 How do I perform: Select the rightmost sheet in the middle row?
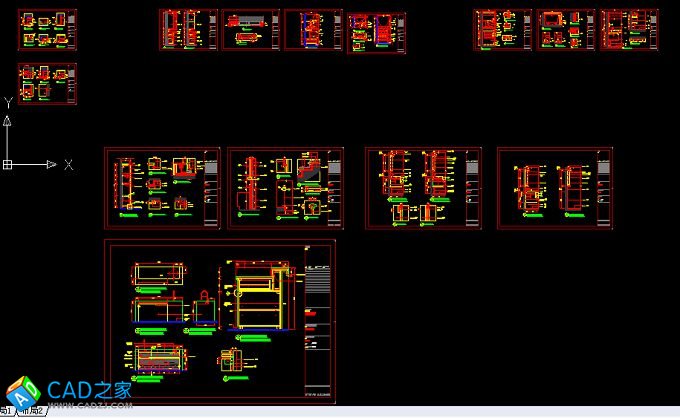[x=555, y=189]
